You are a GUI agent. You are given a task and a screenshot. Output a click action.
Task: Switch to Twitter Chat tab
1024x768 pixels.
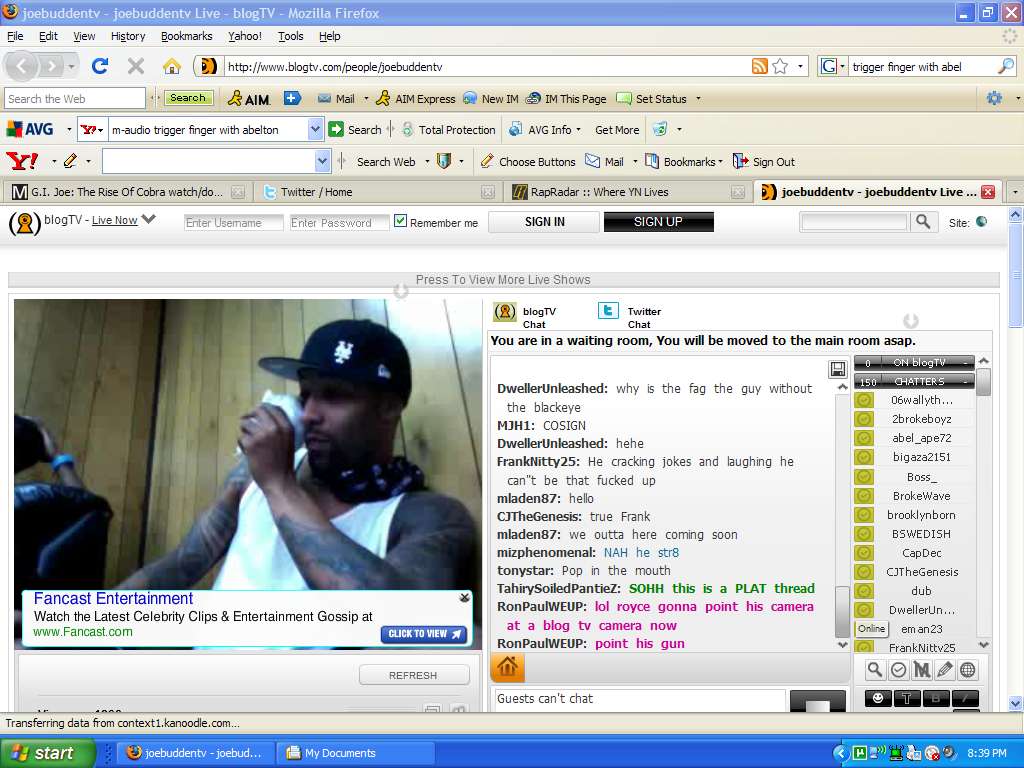tap(631, 317)
